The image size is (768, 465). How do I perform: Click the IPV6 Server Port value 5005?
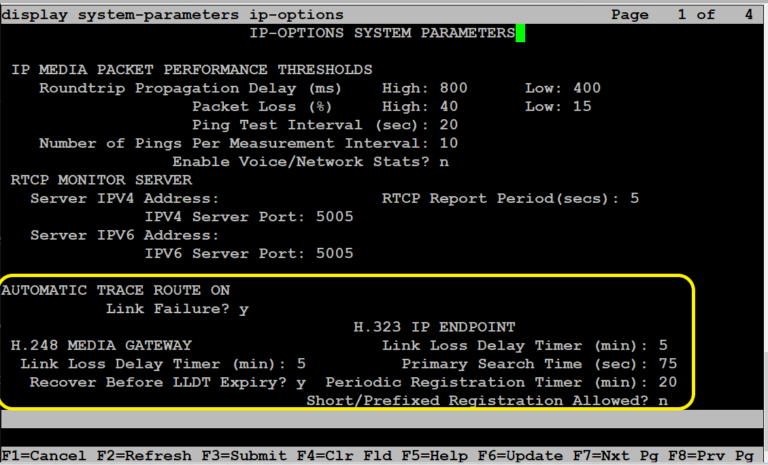(x=334, y=253)
